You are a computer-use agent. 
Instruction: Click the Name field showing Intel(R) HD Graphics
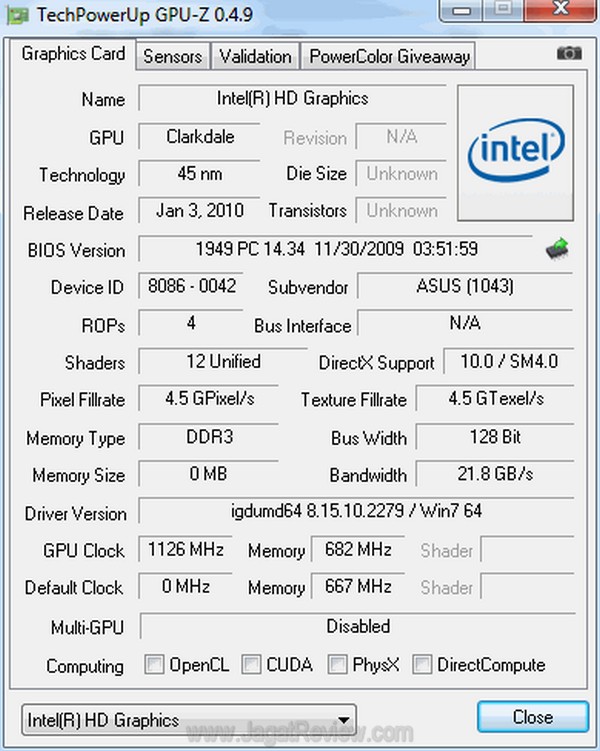tap(292, 99)
